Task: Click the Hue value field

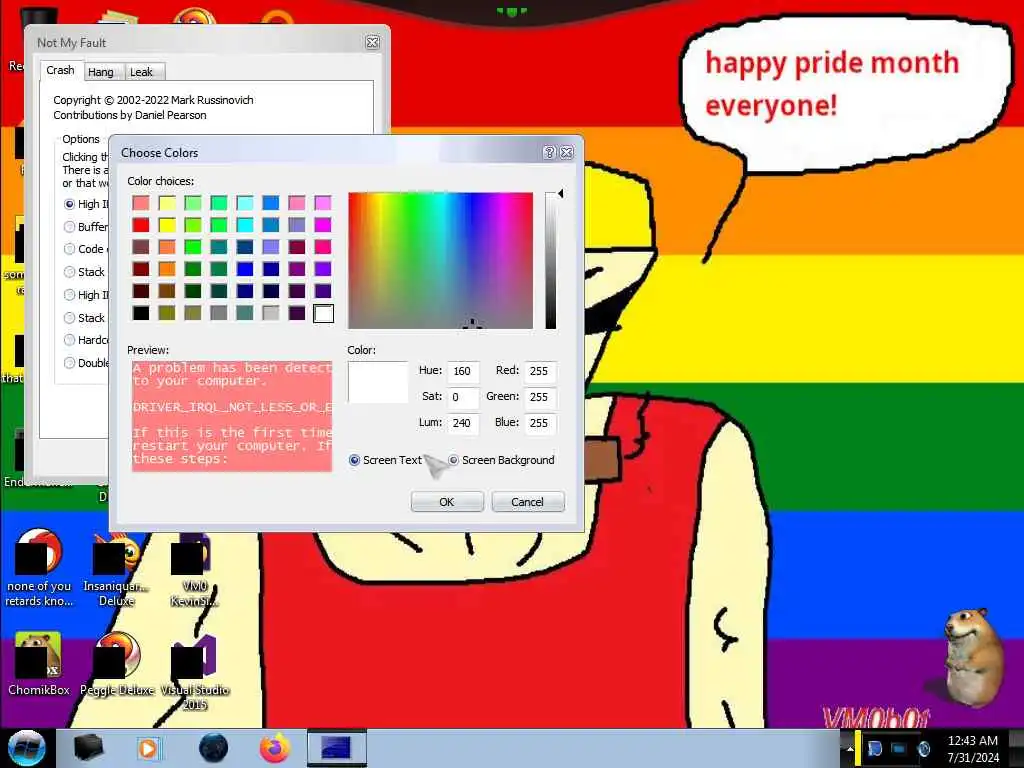Action: click(x=463, y=371)
